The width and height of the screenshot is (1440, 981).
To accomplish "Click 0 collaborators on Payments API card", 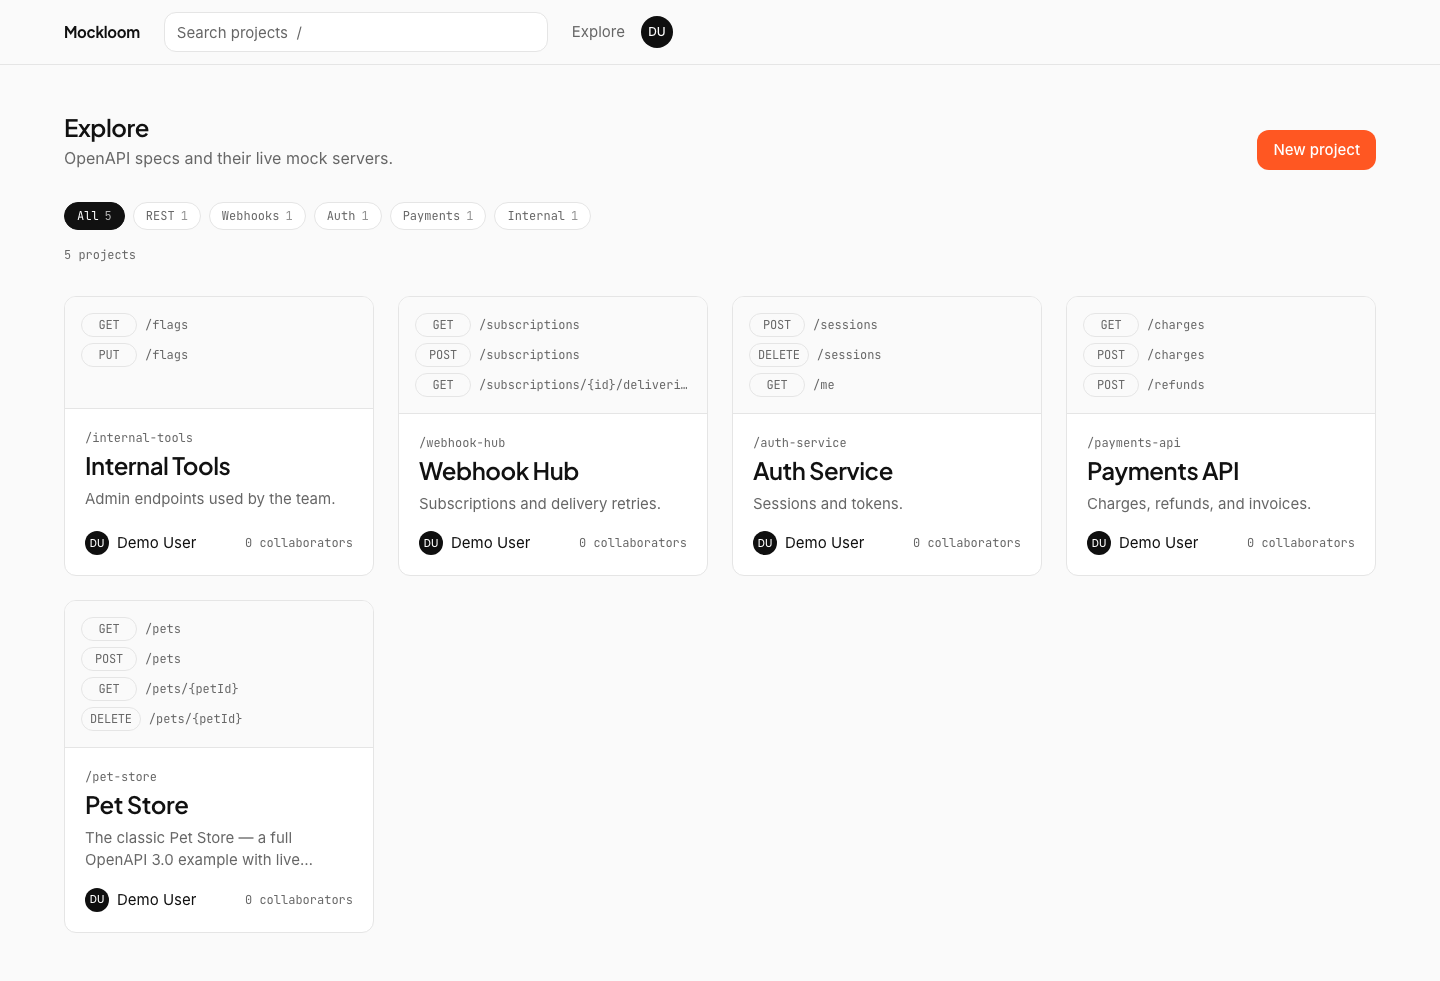I will (x=1301, y=543).
